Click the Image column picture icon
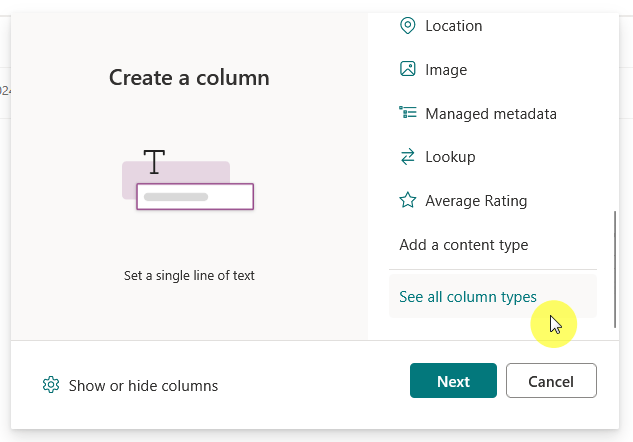The height and width of the screenshot is (442, 633). click(x=407, y=69)
